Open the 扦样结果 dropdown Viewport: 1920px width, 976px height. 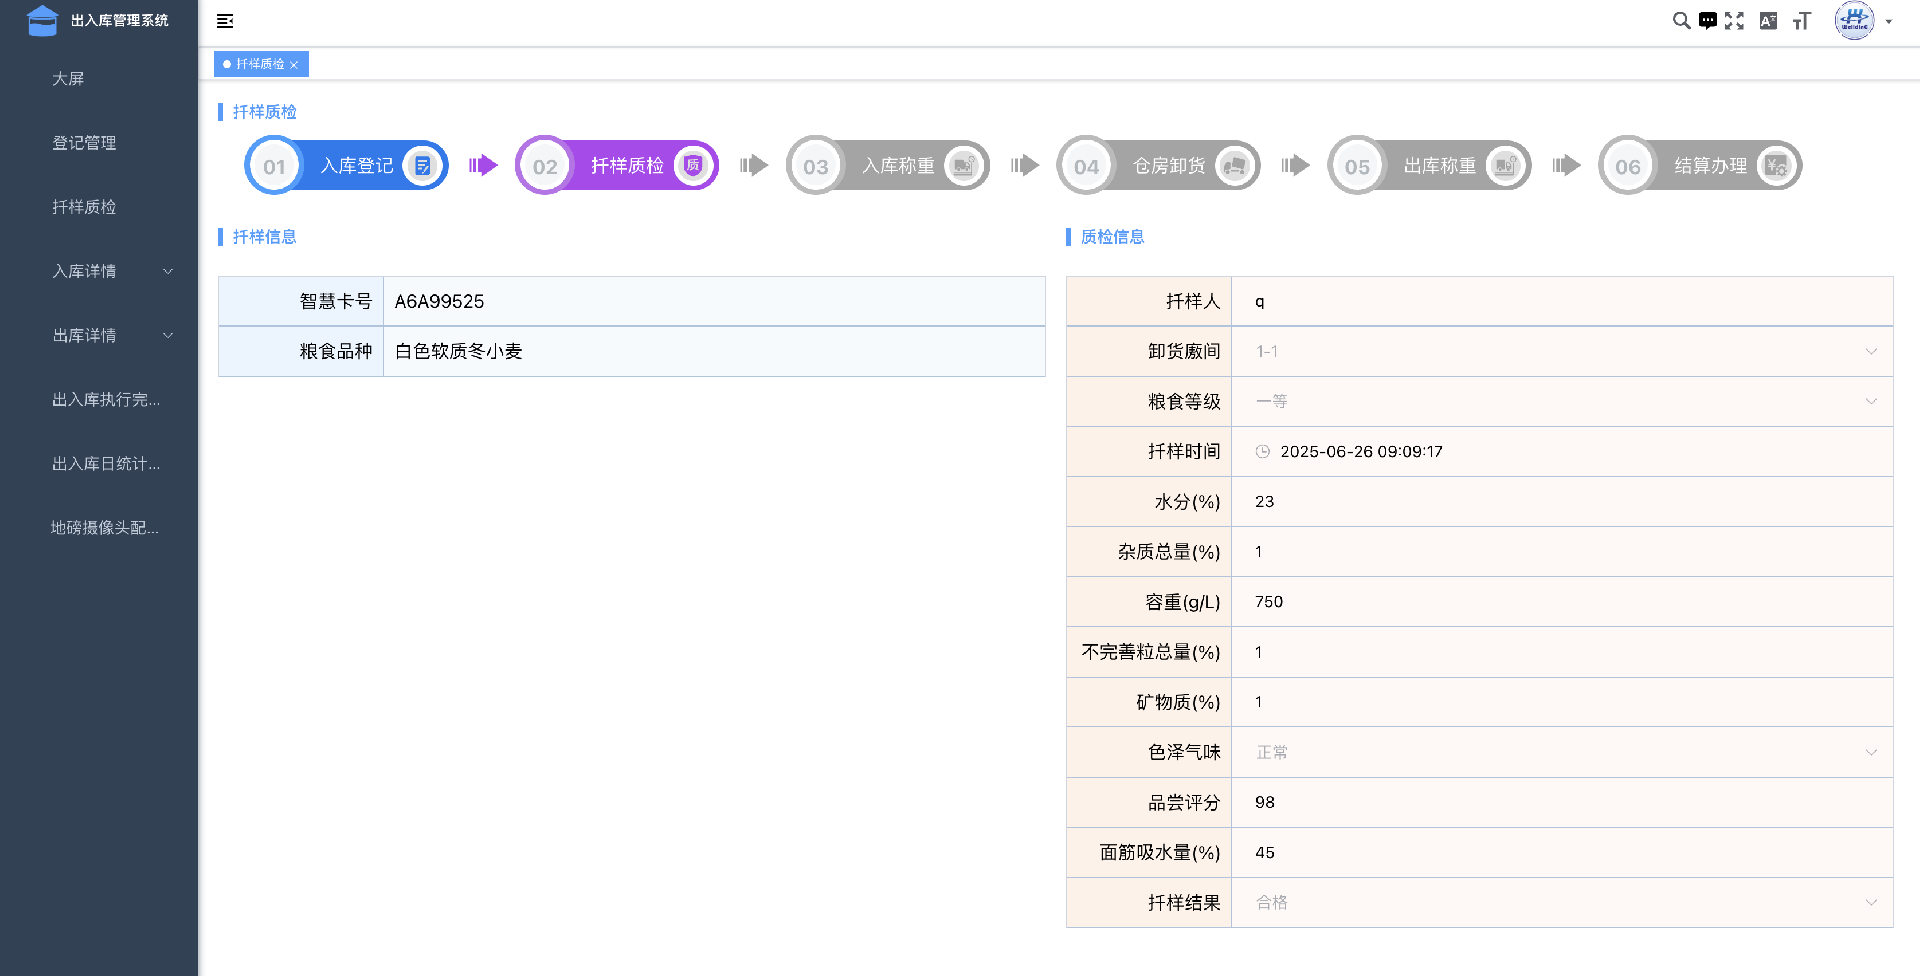point(1562,903)
